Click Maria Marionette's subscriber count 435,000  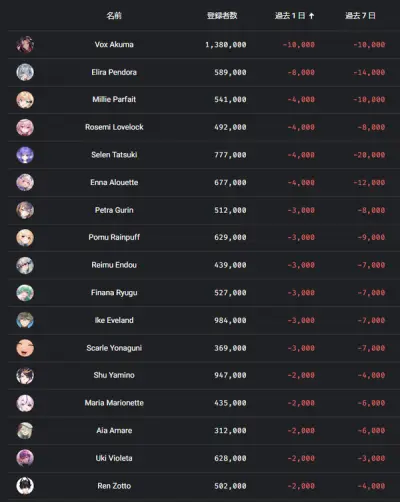[230, 403]
